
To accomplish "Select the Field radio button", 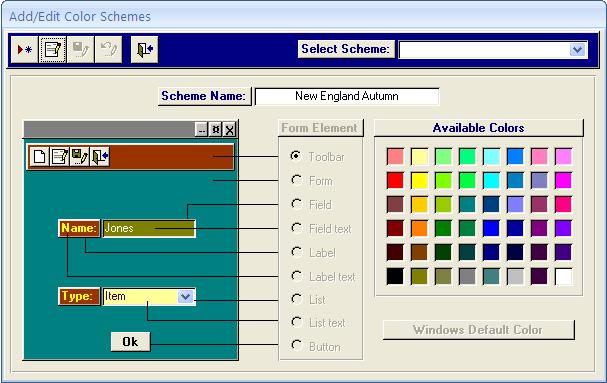I will click(x=296, y=204).
